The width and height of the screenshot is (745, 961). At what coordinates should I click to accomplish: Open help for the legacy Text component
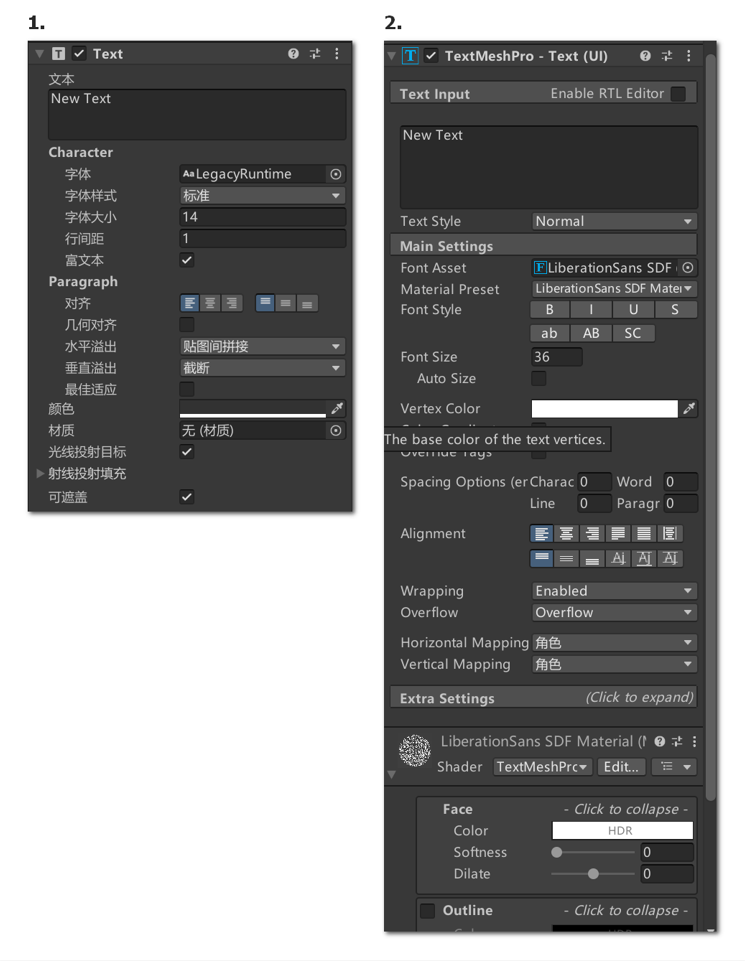[x=293, y=54]
